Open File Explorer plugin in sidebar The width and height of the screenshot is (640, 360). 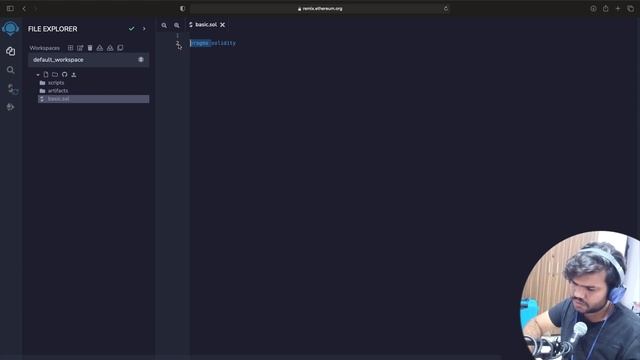click(x=11, y=51)
